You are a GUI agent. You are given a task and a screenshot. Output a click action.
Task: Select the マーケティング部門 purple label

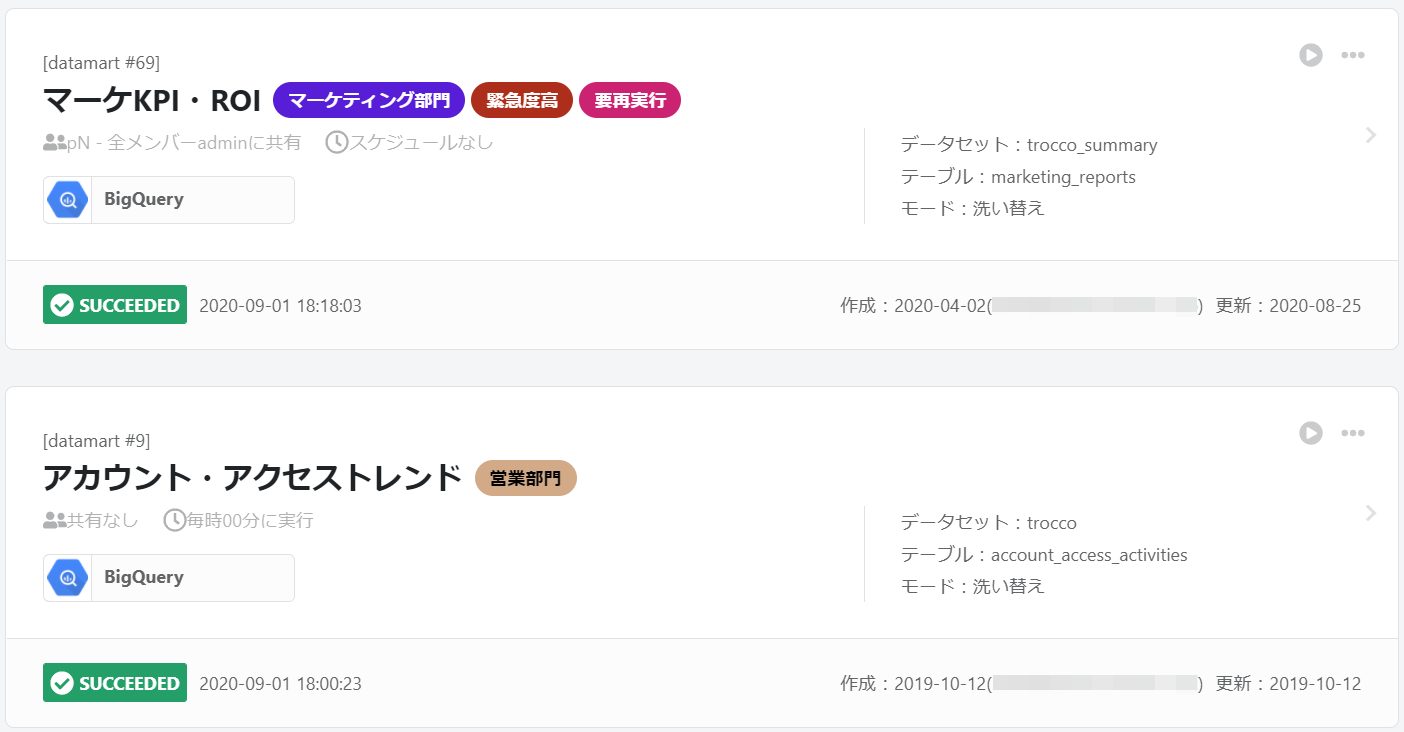click(369, 100)
